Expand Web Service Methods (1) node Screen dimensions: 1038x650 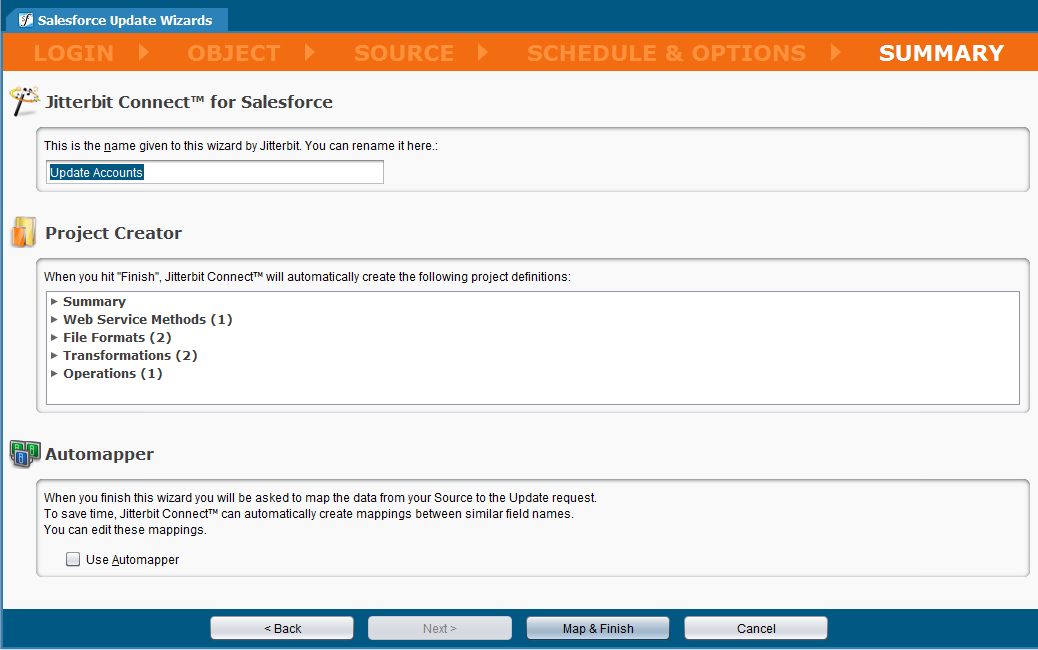tap(54, 320)
